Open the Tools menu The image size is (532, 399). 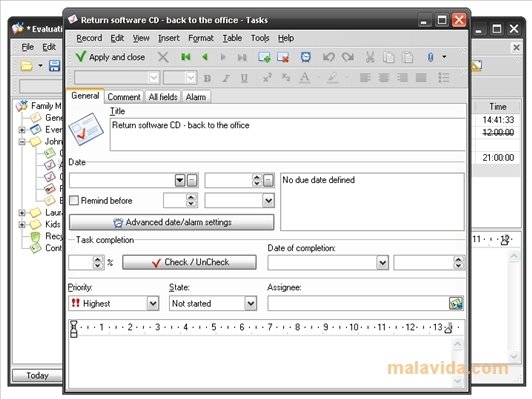pos(260,38)
